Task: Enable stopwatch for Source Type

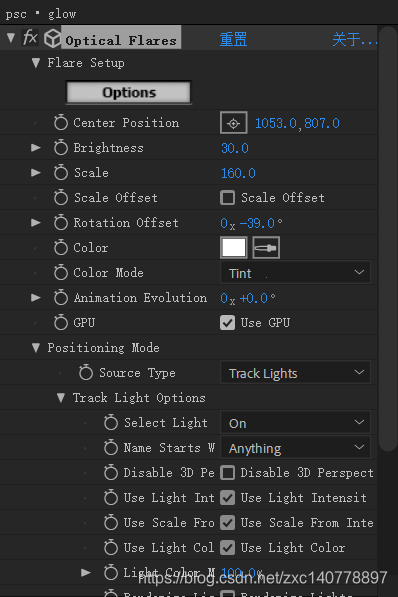Action: pos(86,372)
